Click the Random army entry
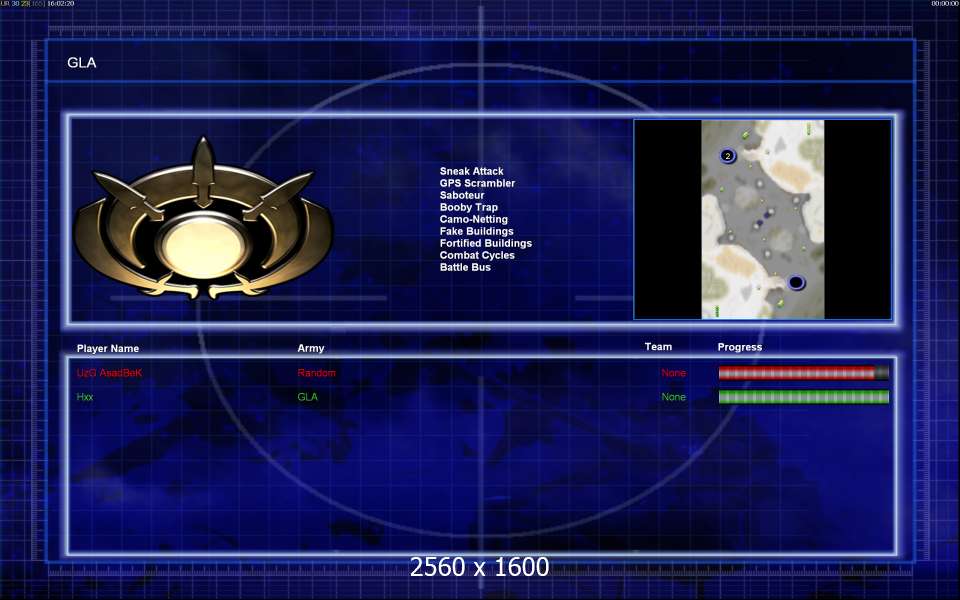Image resolution: width=960 pixels, height=600 pixels. [x=317, y=373]
